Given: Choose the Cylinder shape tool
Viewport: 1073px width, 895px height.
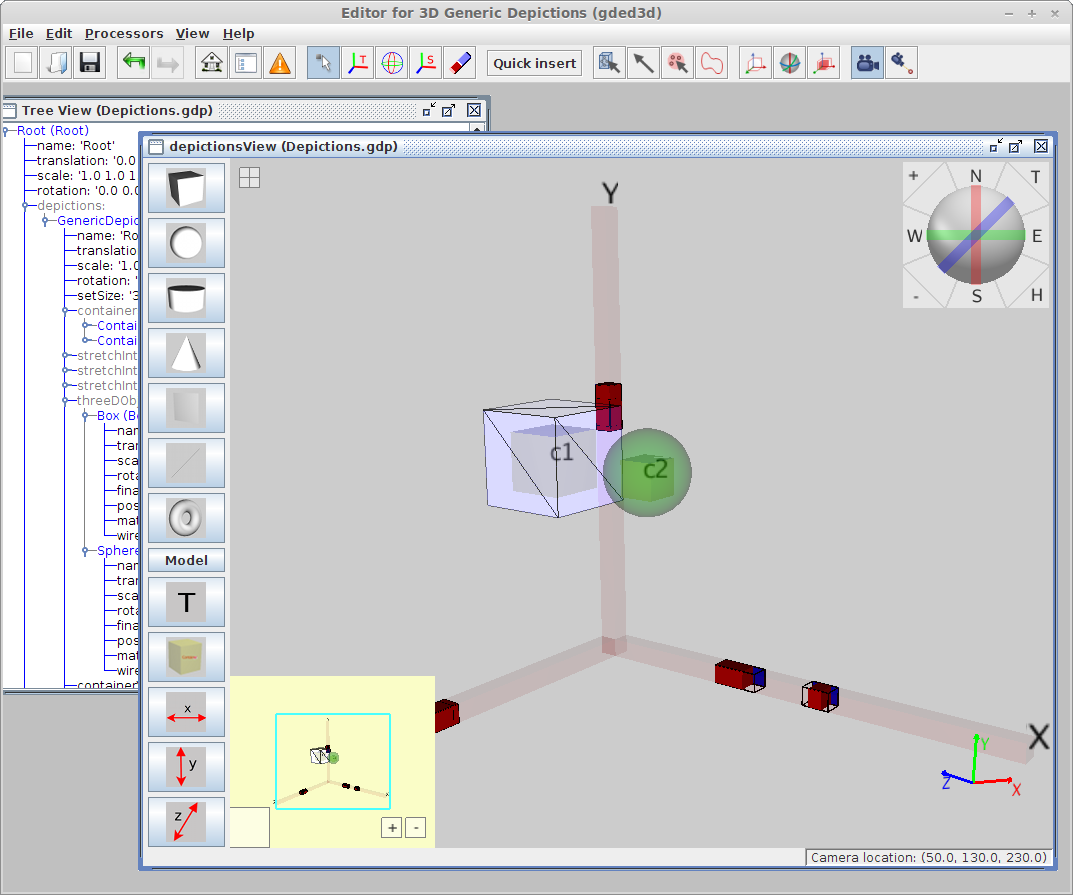Looking at the screenshot, I should pos(186,297).
